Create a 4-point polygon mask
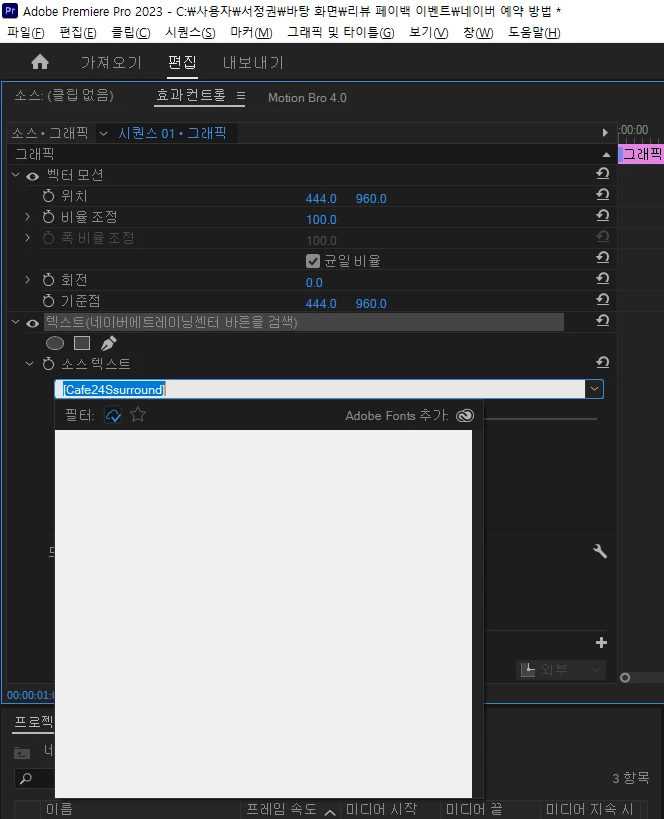The height and width of the screenshot is (819, 664). coord(82,343)
